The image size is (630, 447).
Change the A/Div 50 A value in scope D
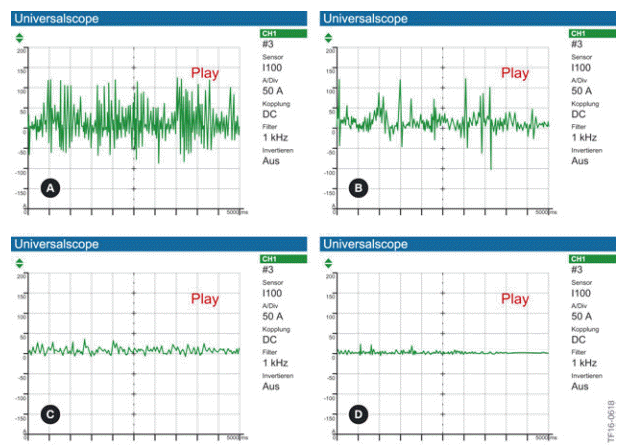point(581,316)
